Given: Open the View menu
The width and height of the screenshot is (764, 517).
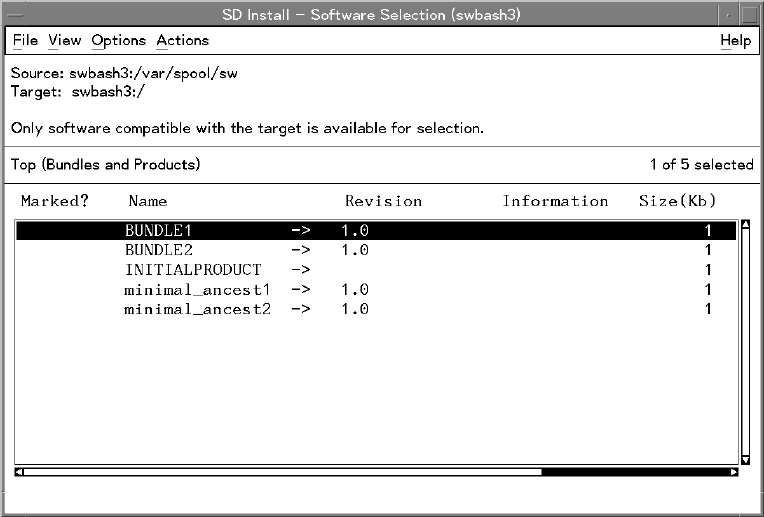Looking at the screenshot, I should [x=64, y=40].
